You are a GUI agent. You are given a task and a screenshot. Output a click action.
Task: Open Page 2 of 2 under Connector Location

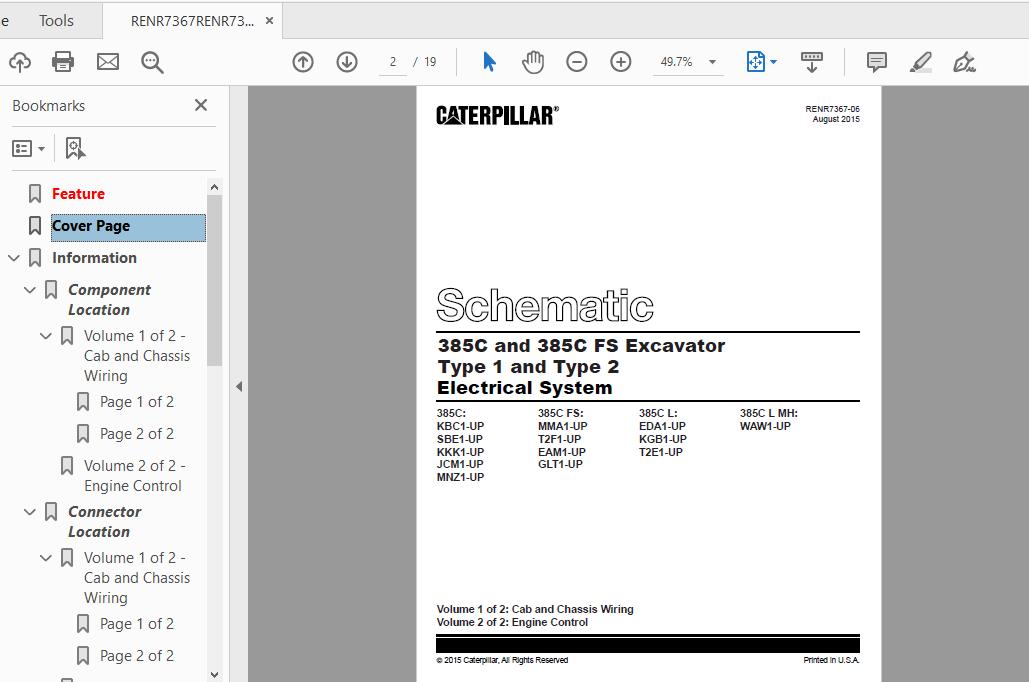(x=136, y=656)
